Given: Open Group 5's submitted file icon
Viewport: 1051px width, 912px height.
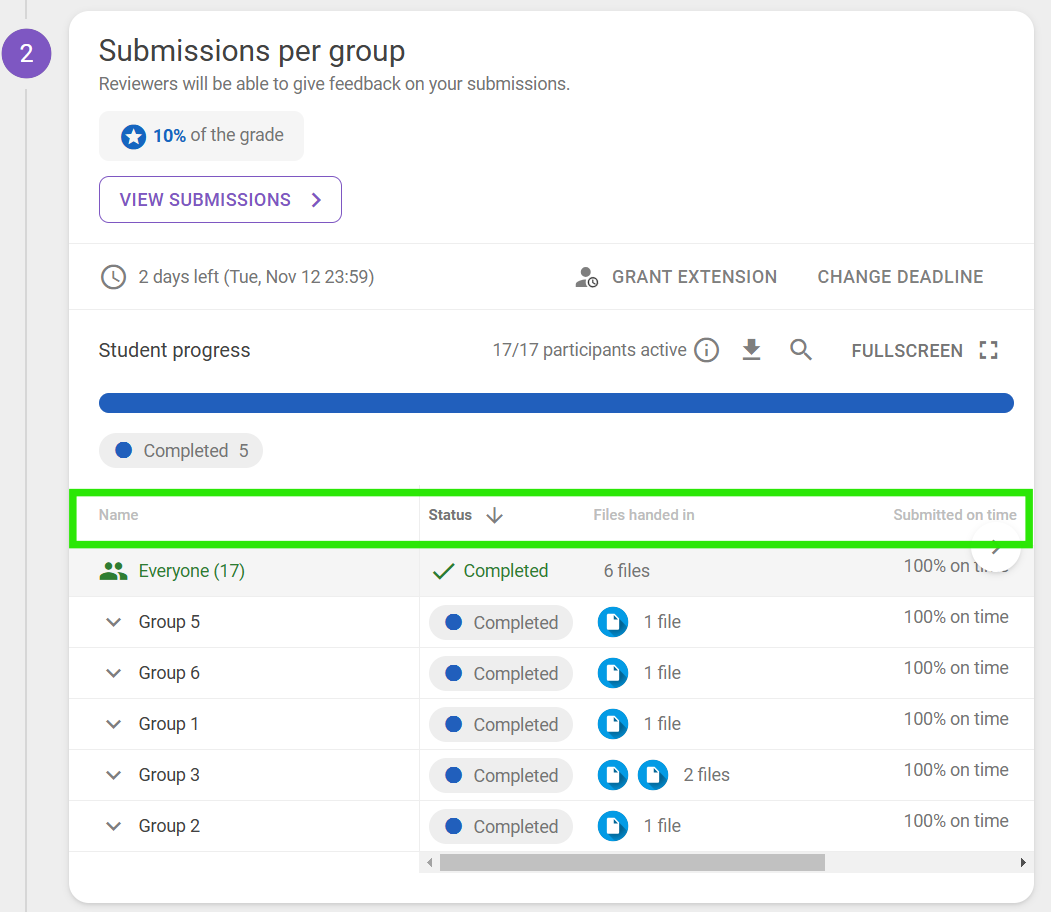Looking at the screenshot, I should (612, 622).
